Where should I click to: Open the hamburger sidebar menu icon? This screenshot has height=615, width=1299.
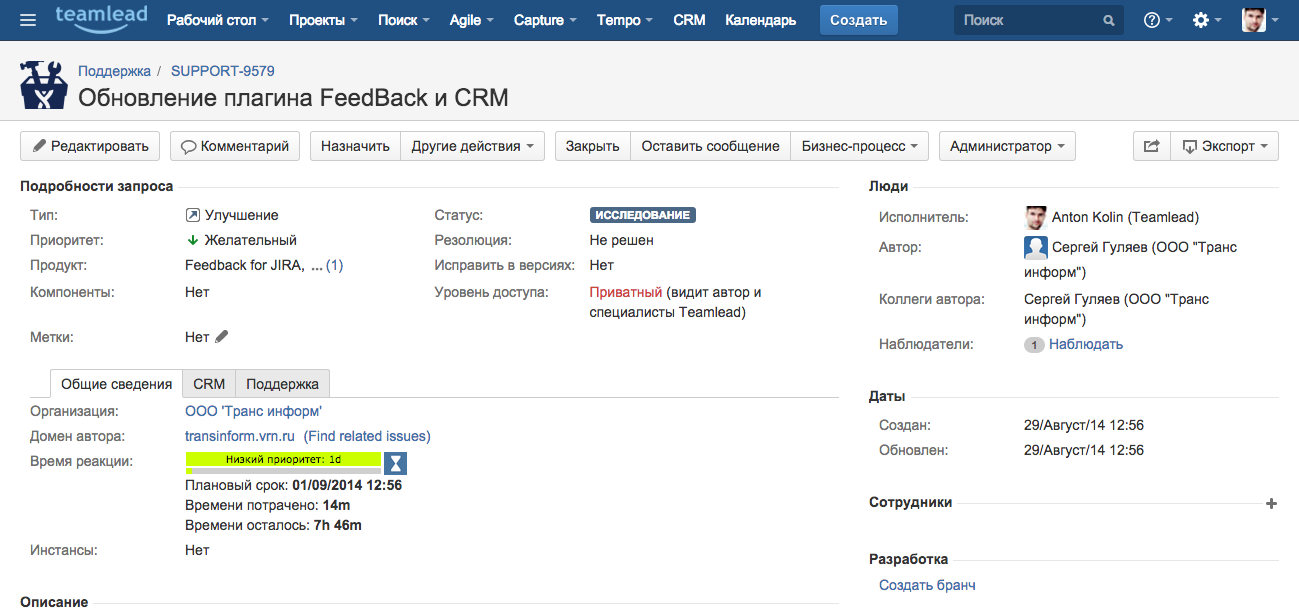pos(28,20)
